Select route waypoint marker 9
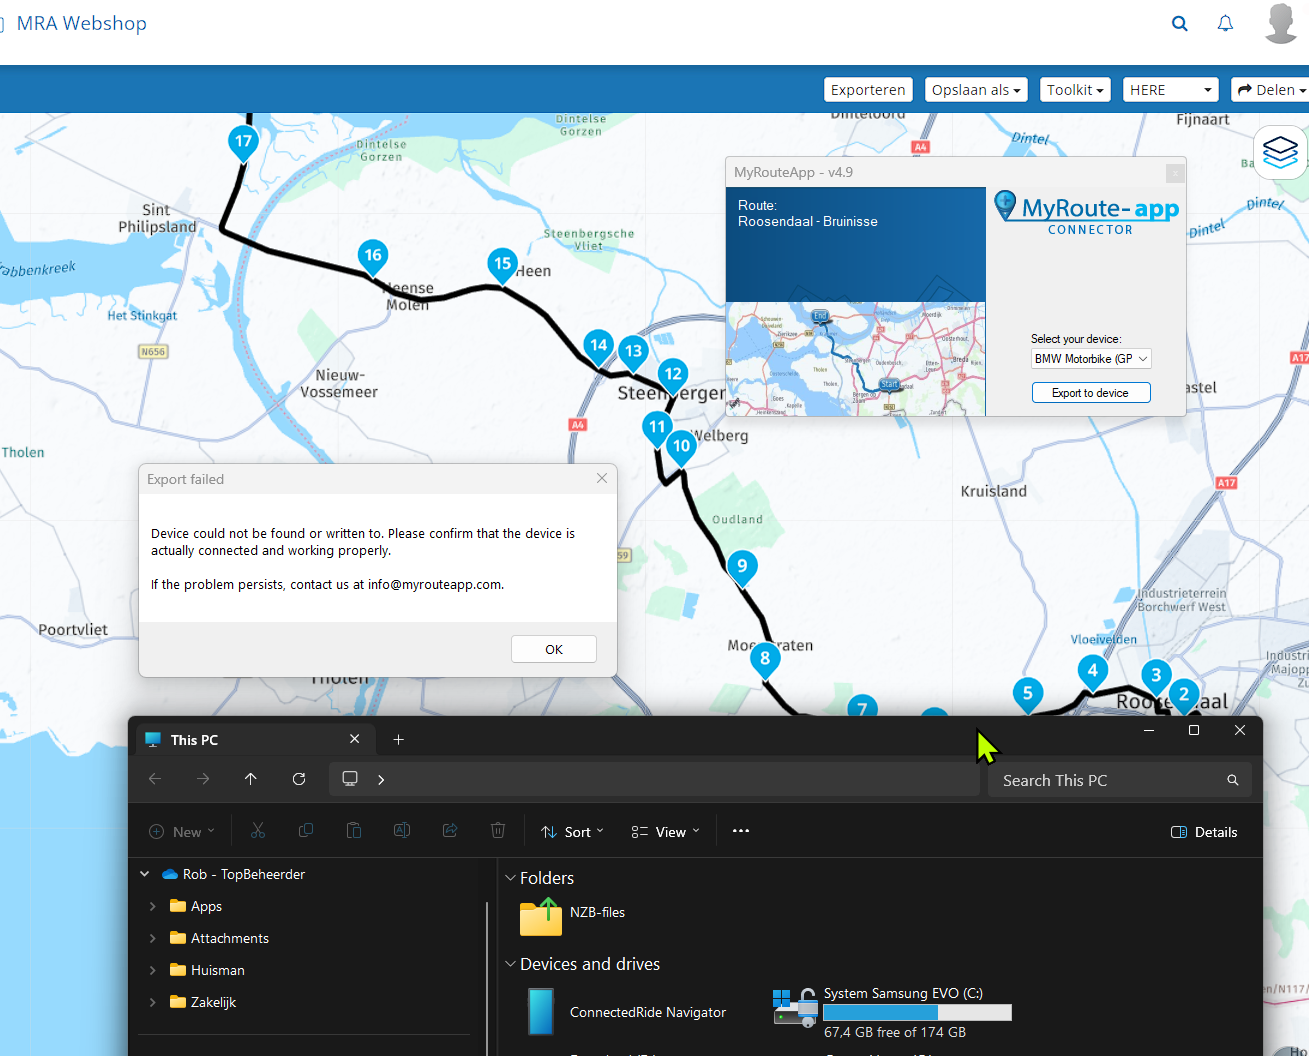The image size is (1309, 1056). coord(742,567)
